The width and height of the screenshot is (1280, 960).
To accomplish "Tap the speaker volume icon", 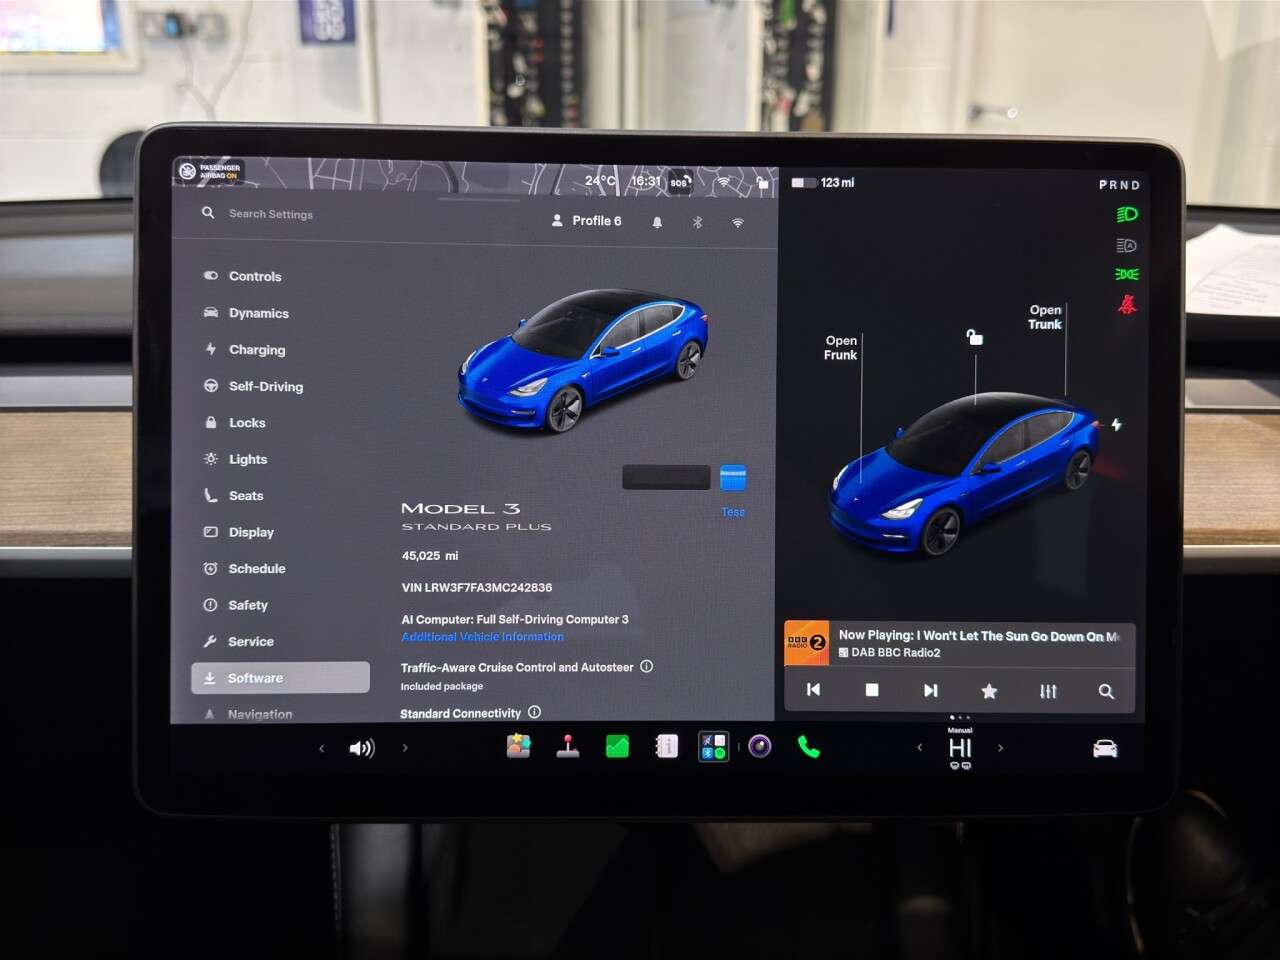I will pos(362,748).
